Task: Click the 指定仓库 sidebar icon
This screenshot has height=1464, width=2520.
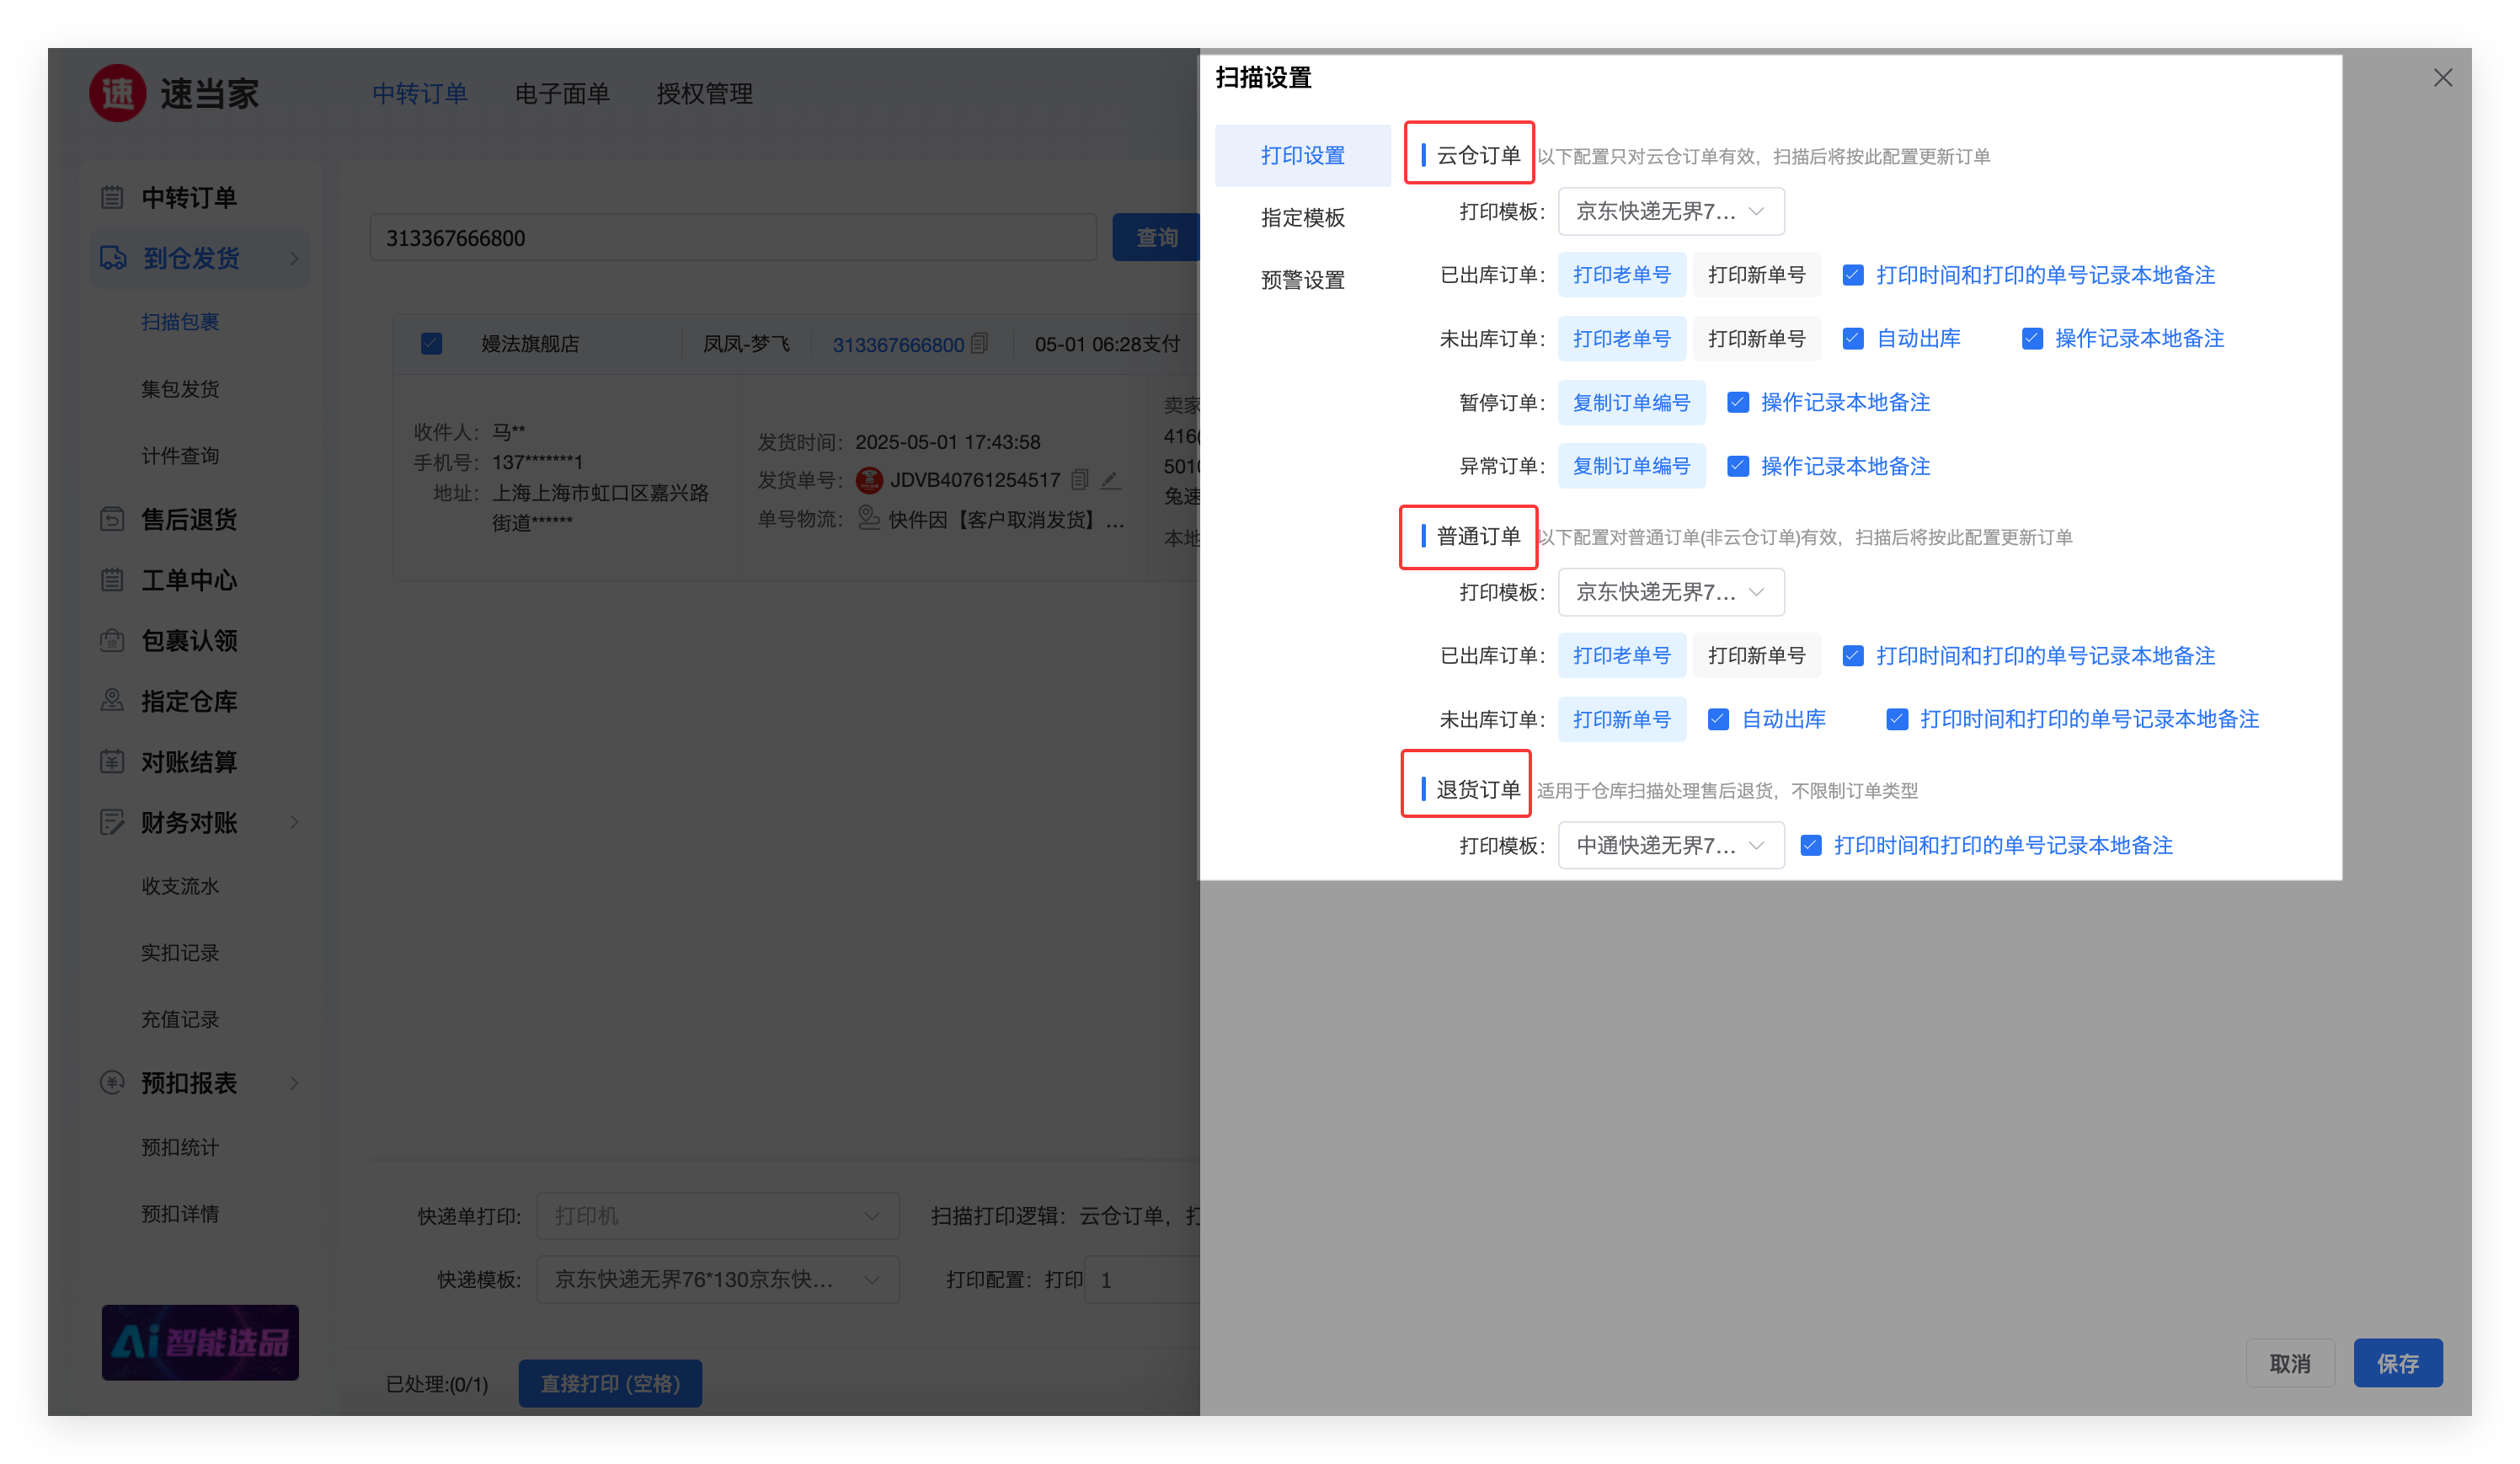Action: (112, 701)
